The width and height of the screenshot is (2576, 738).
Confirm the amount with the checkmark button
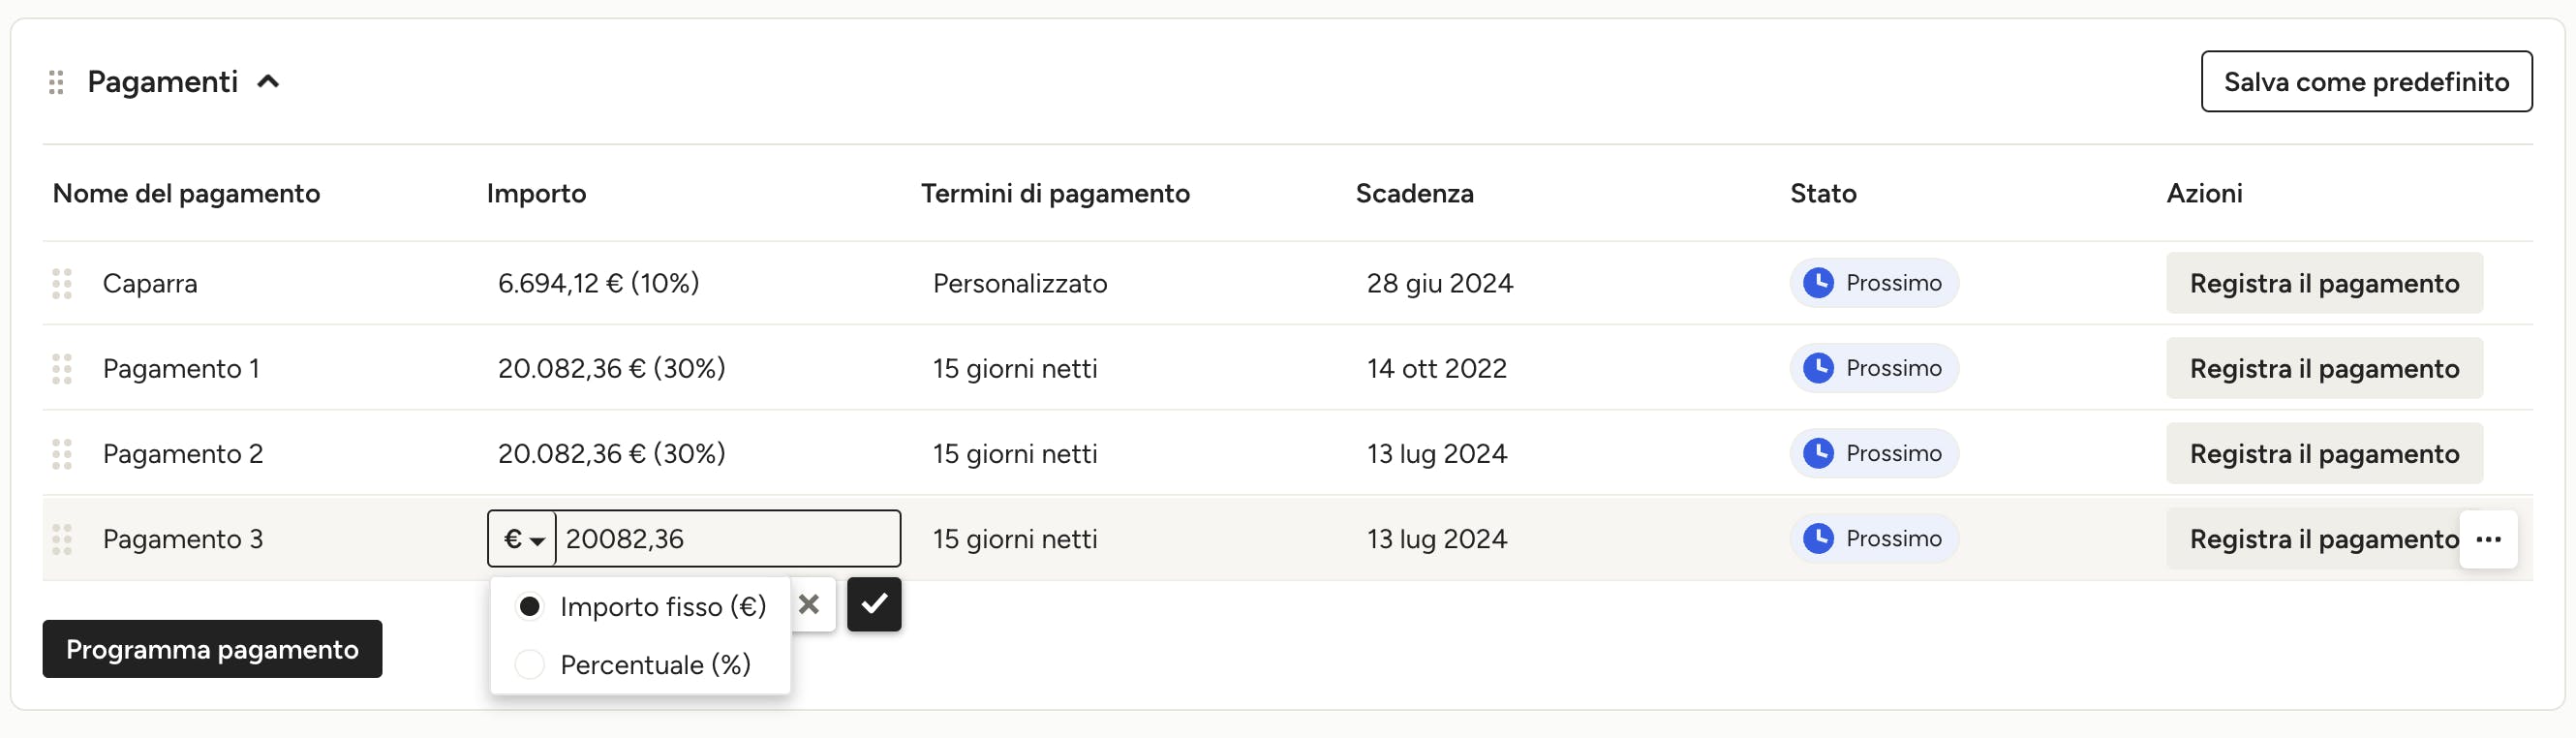coord(874,604)
